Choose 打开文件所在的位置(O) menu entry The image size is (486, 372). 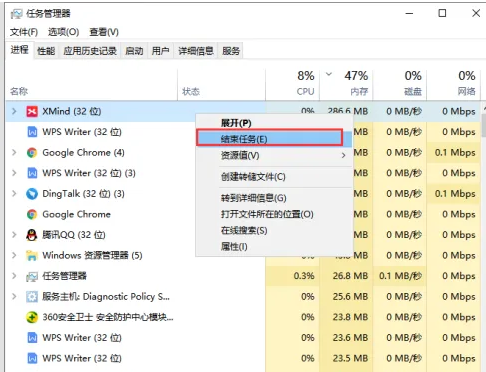coord(275,214)
